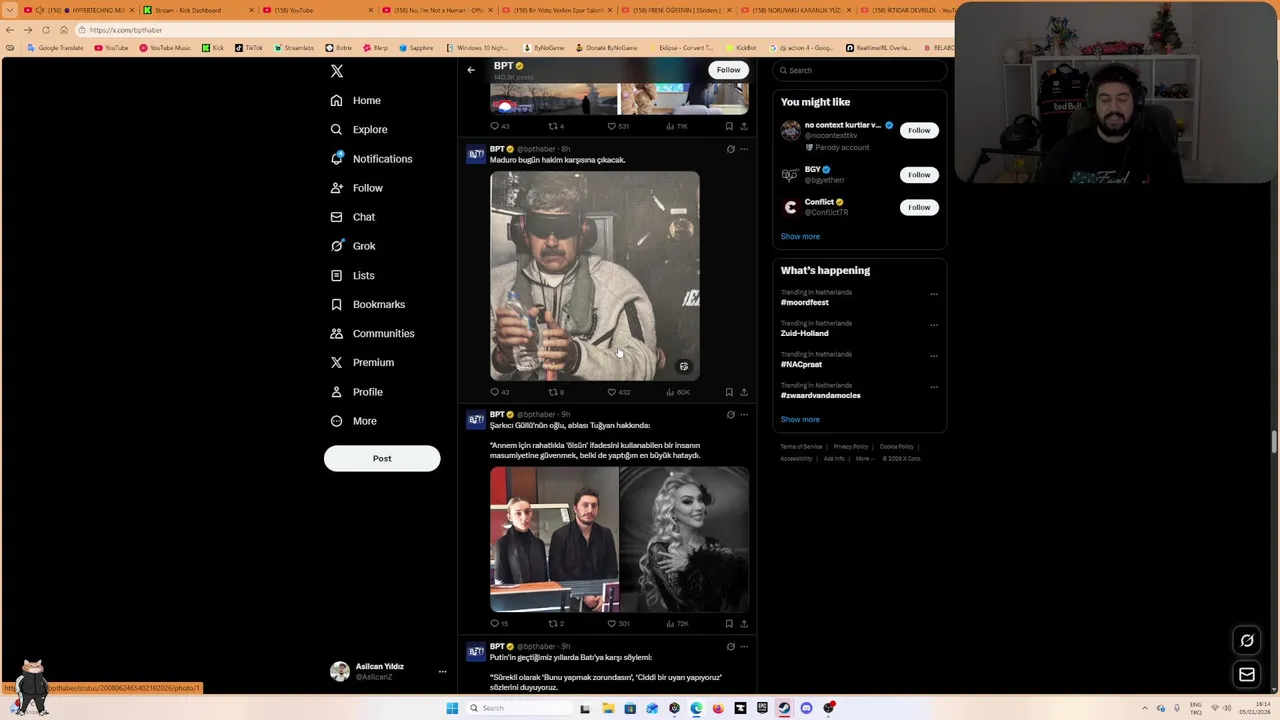Open options for #zwaardvandamocles trend
This screenshot has width=1280, height=720.
pos(934,387)
